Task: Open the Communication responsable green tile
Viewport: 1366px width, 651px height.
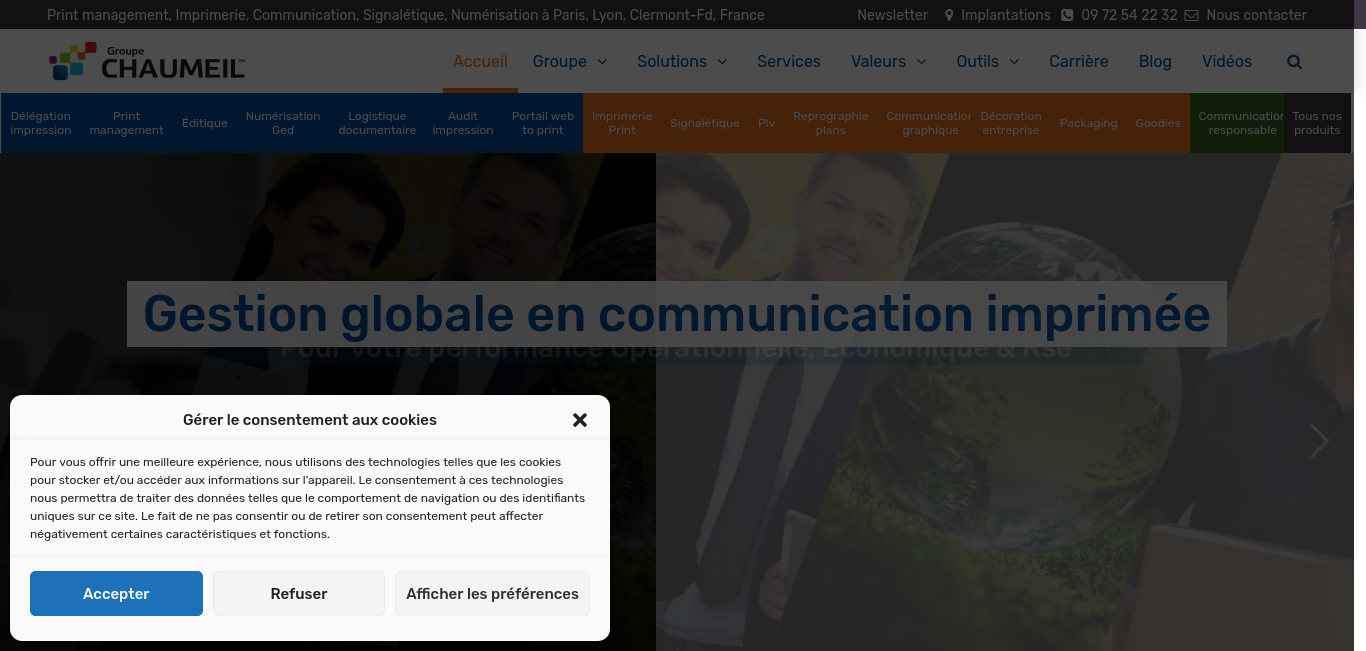Action: pos(1241,123)
